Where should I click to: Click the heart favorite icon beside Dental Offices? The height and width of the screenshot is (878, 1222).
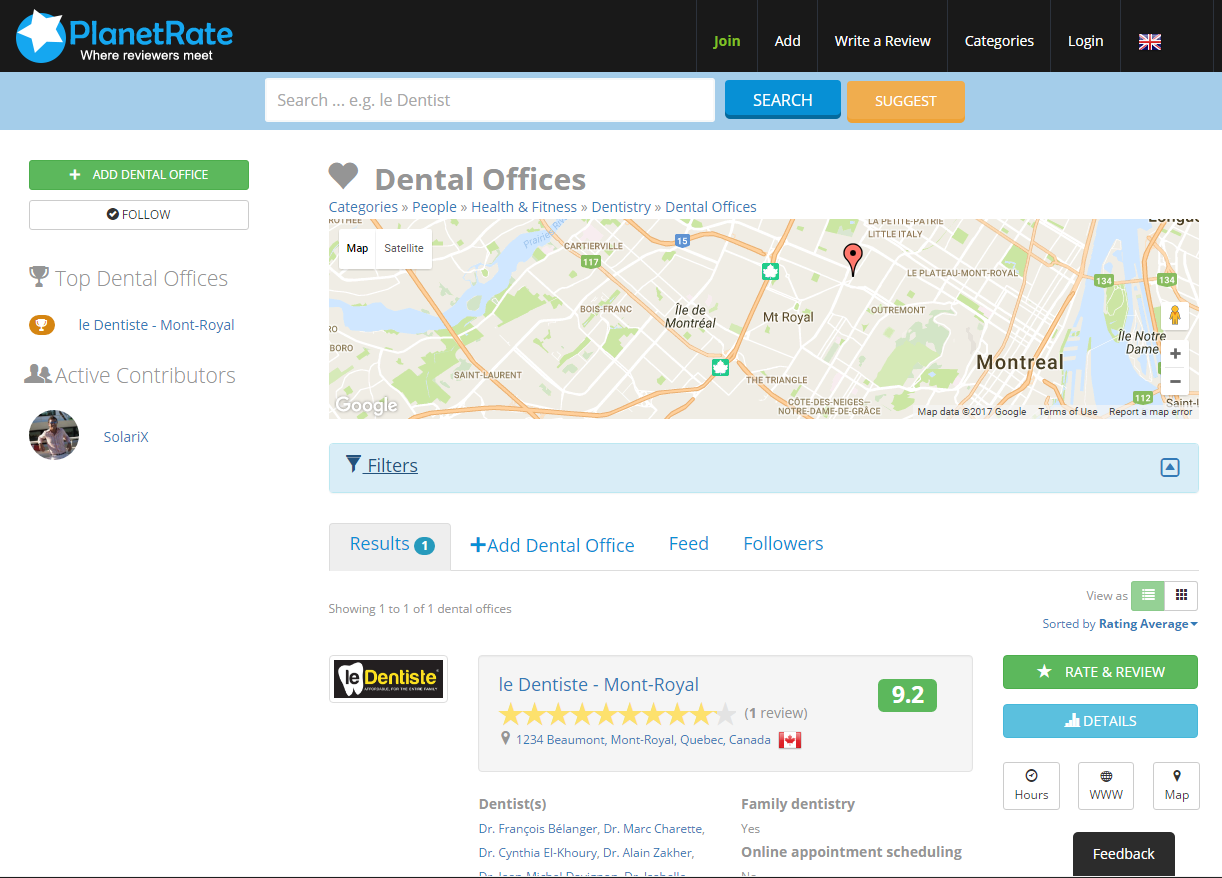coord(343,176)
